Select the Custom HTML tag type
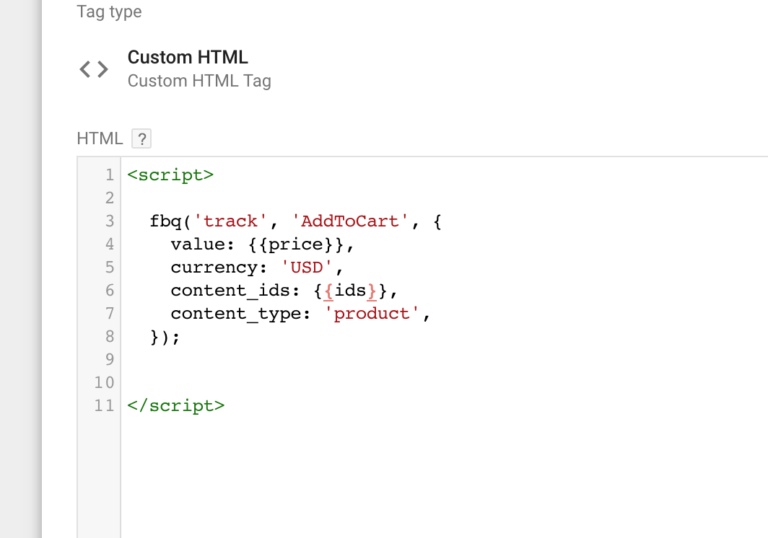The image size is (768, 538). pyautogui.click(x=188, y=57)
